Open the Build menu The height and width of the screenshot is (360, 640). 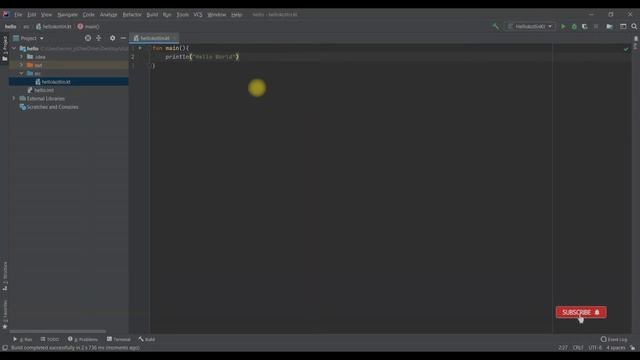click(x=152, y=14)
